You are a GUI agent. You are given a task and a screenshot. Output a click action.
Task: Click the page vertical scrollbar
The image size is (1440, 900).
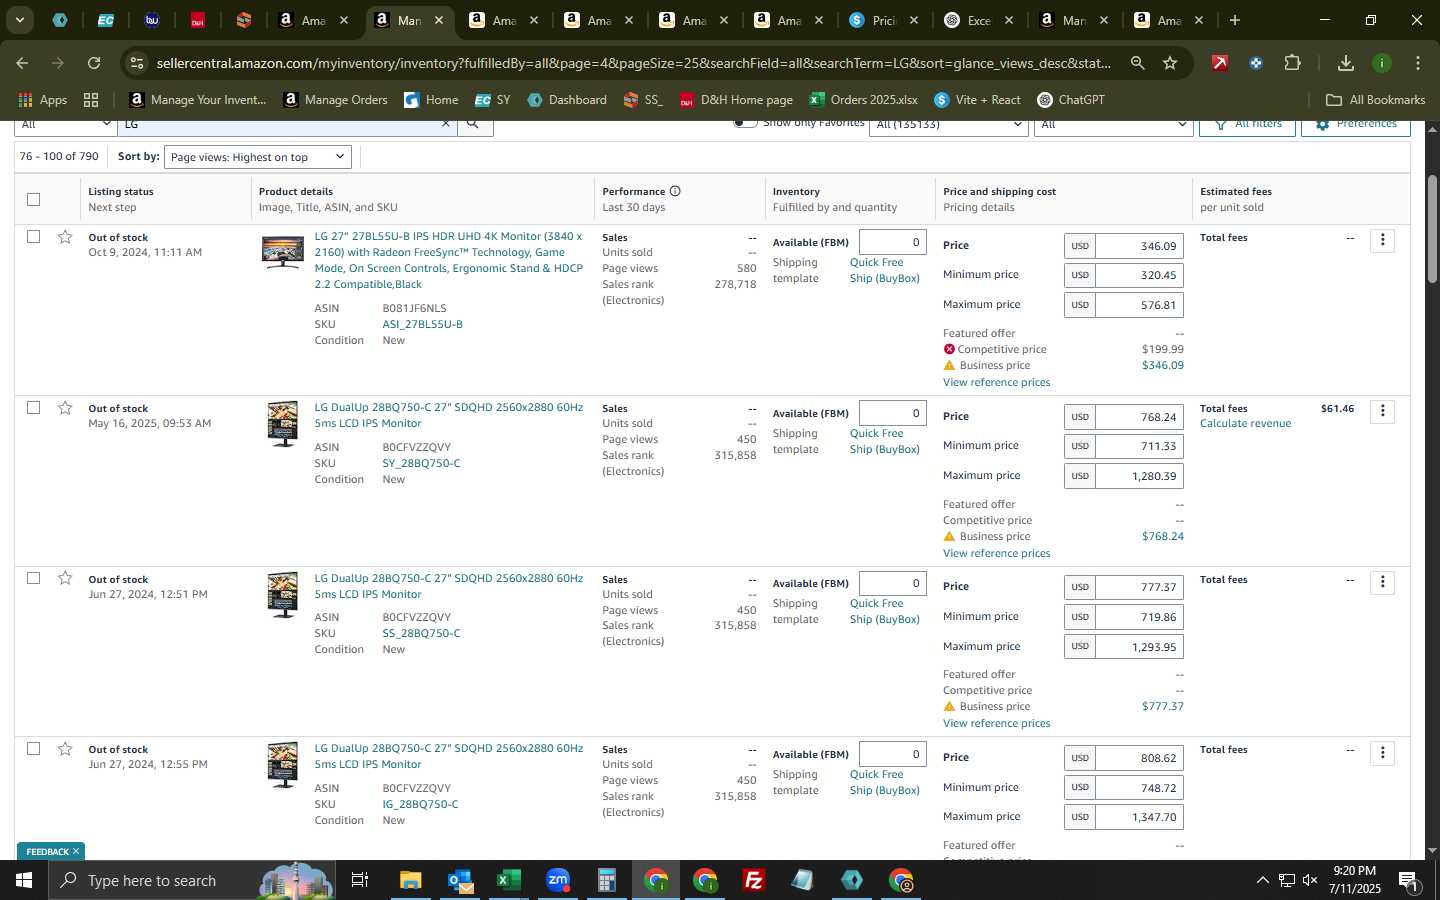1432,230
